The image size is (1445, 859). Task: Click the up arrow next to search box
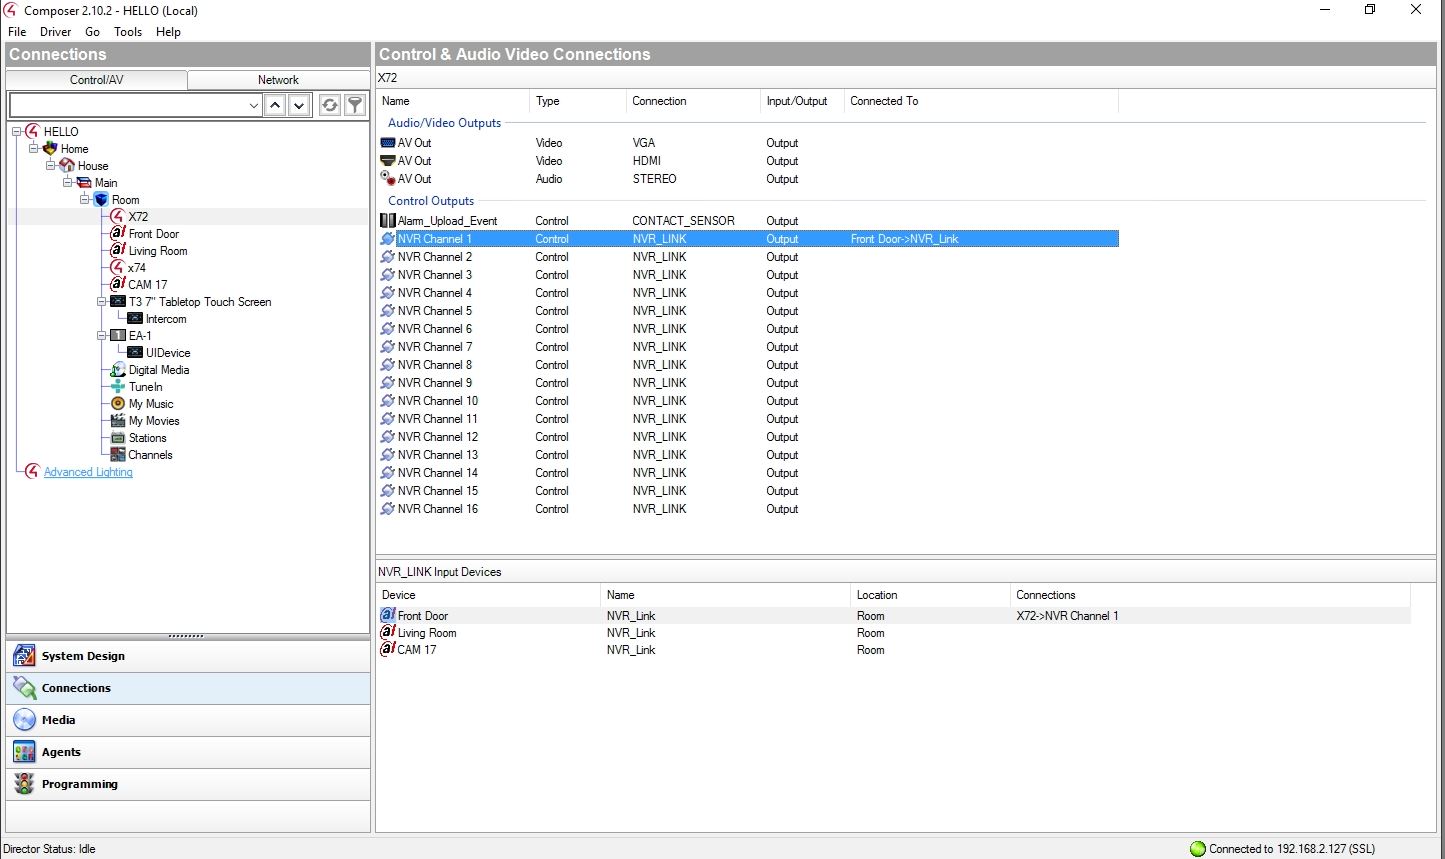[x=275, y=105]
